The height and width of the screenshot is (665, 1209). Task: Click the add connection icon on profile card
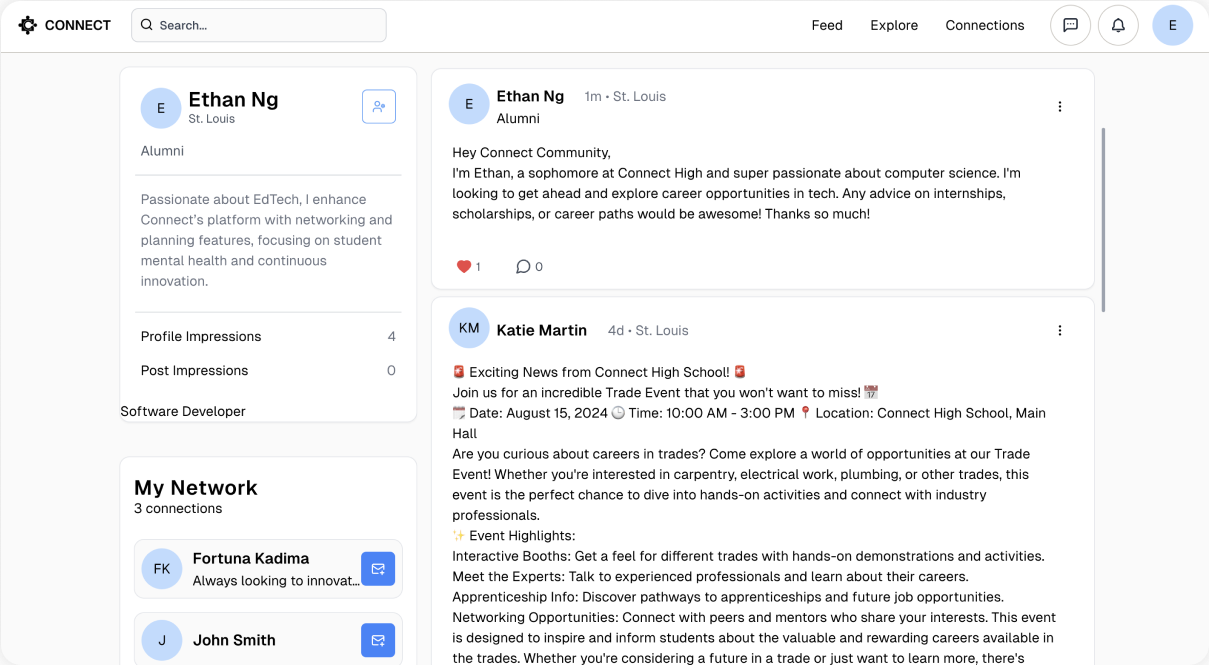378,106
